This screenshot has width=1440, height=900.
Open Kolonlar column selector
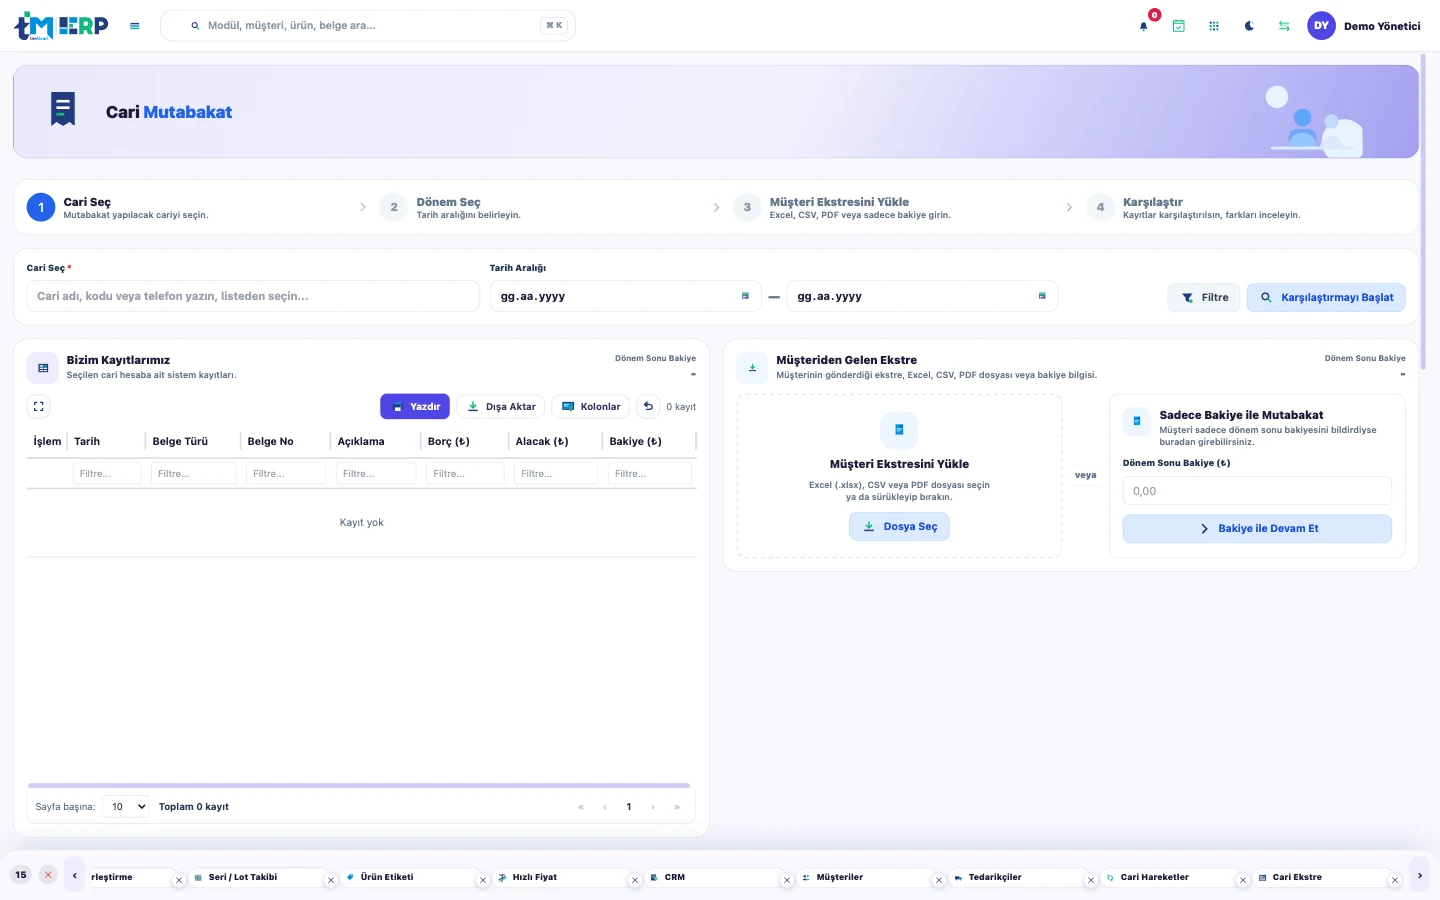591,407
